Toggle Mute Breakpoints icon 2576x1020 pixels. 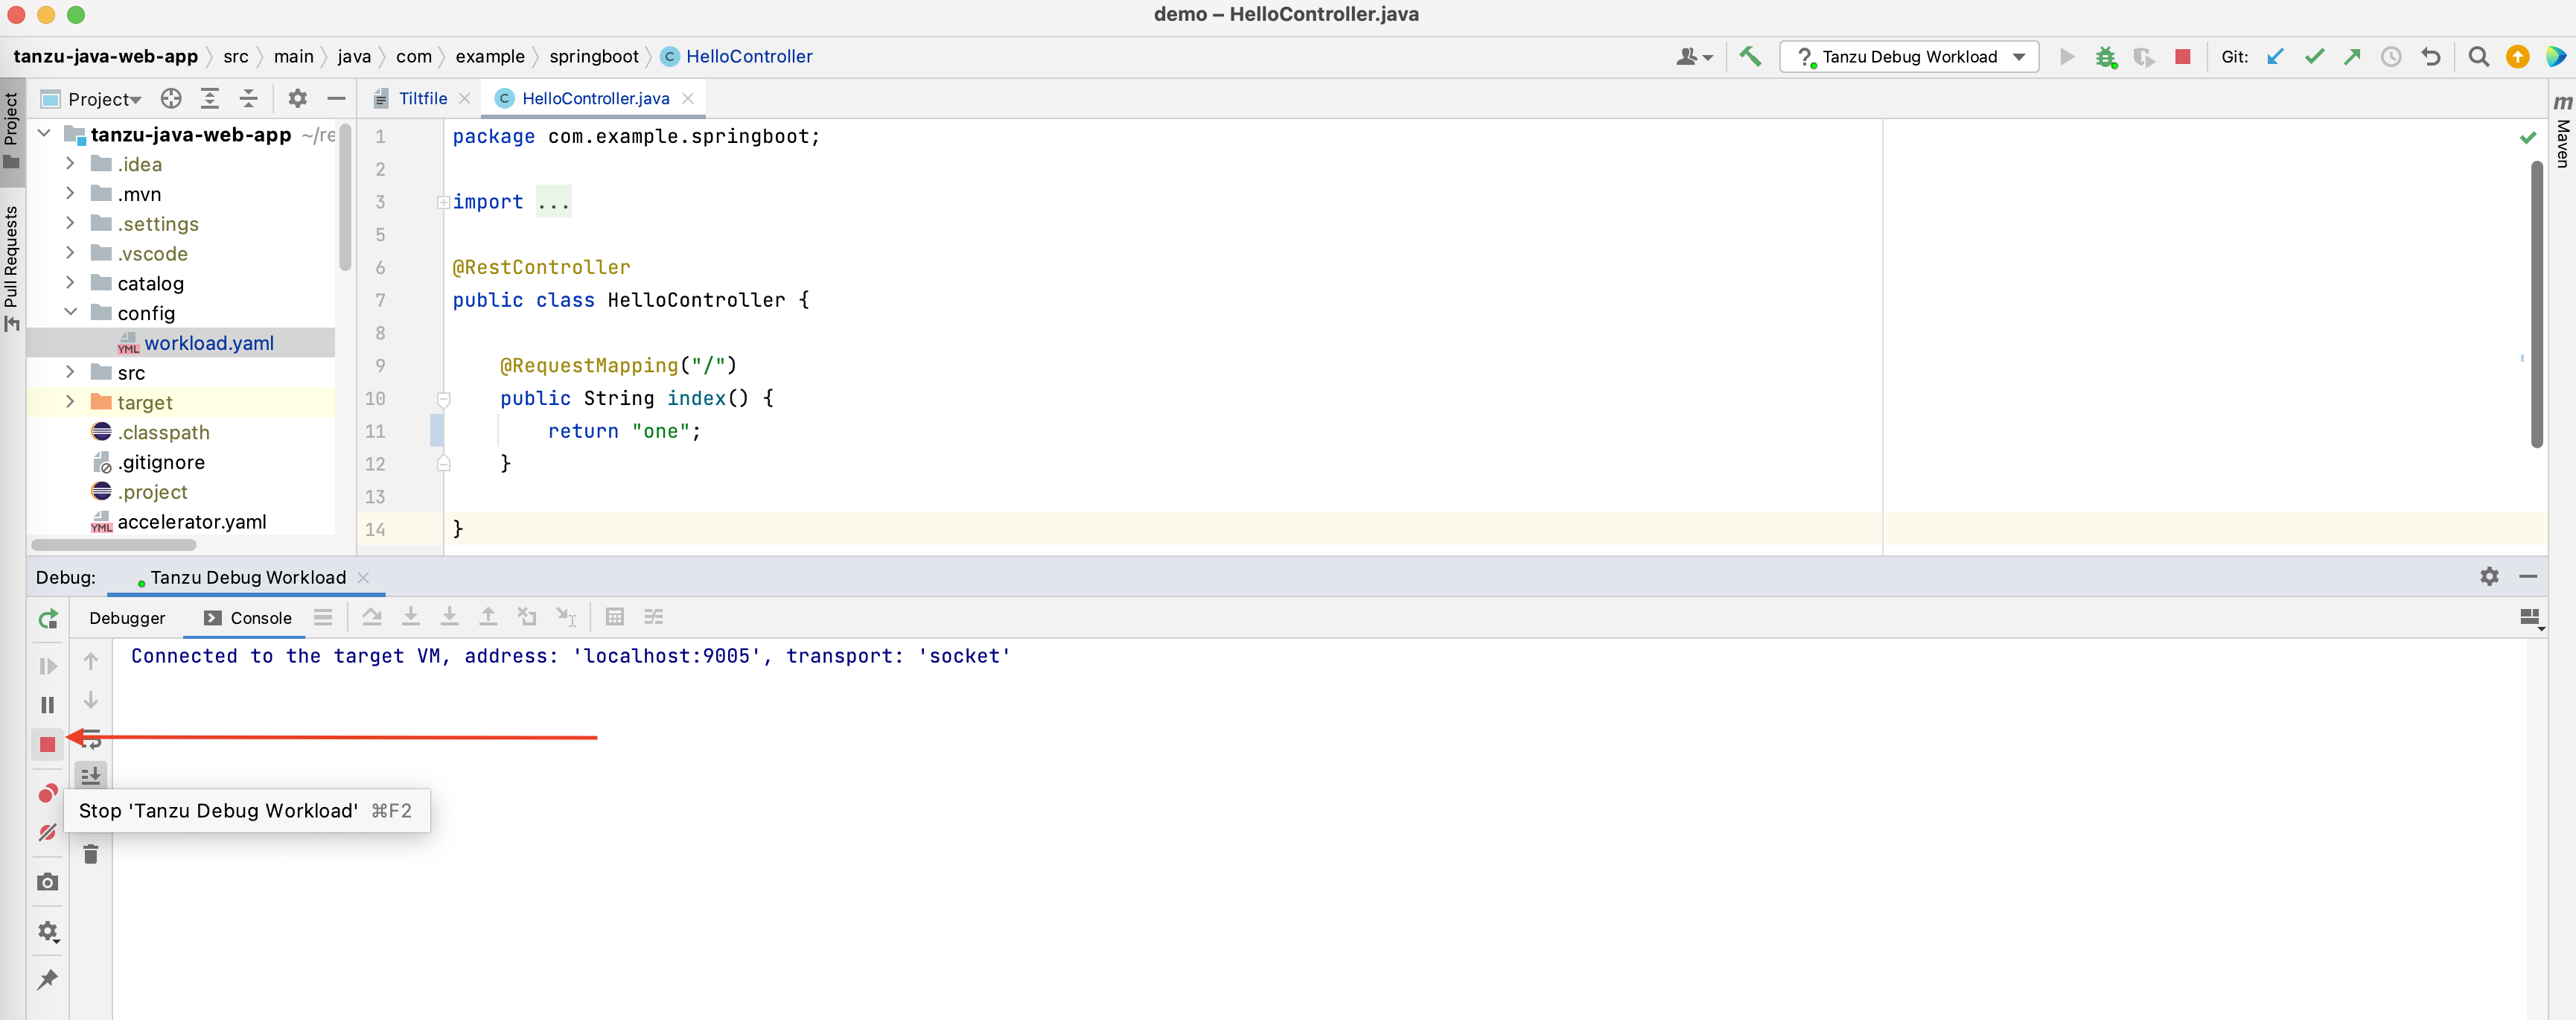tap(47, 832)
